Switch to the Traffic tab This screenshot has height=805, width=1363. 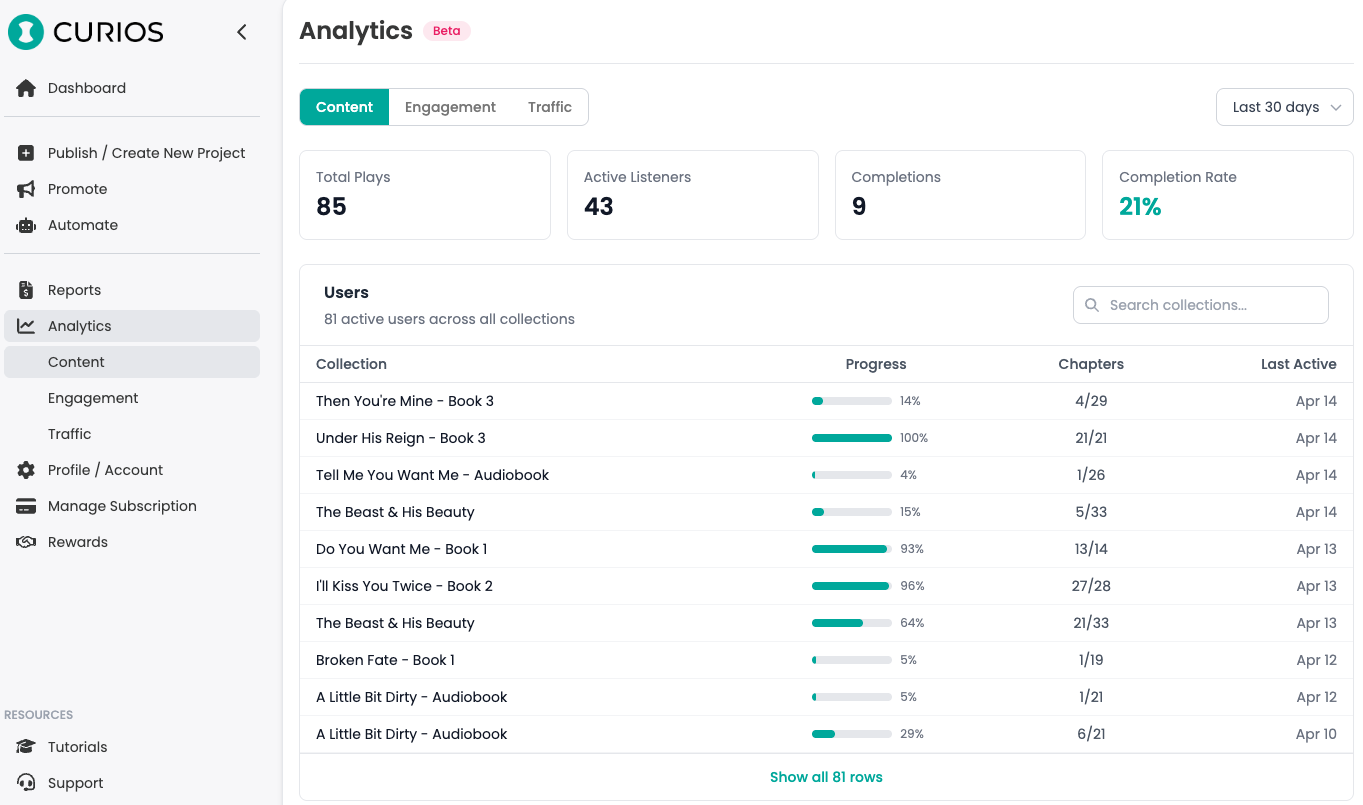(x=550, y=107)
